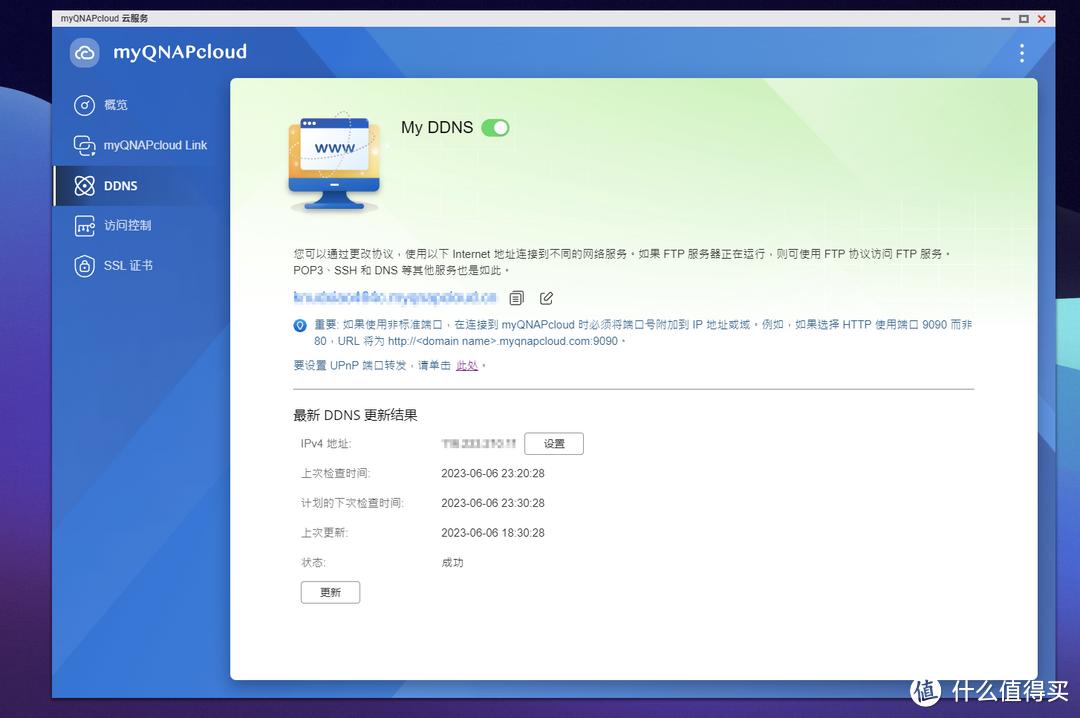Click the 设置 button next to IPv4 address

point(553,443)
